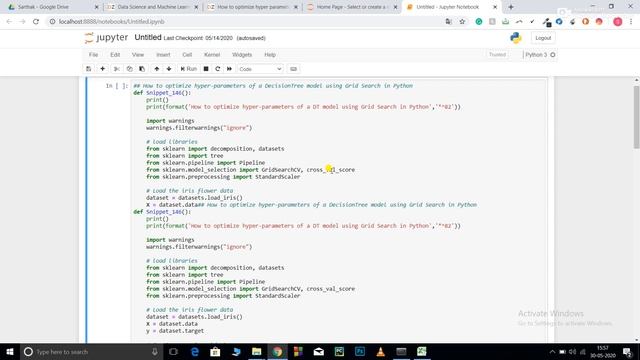This screenshot has height=360, width=640.
Task: Click the localhost address bar
Action: point(245,22)
